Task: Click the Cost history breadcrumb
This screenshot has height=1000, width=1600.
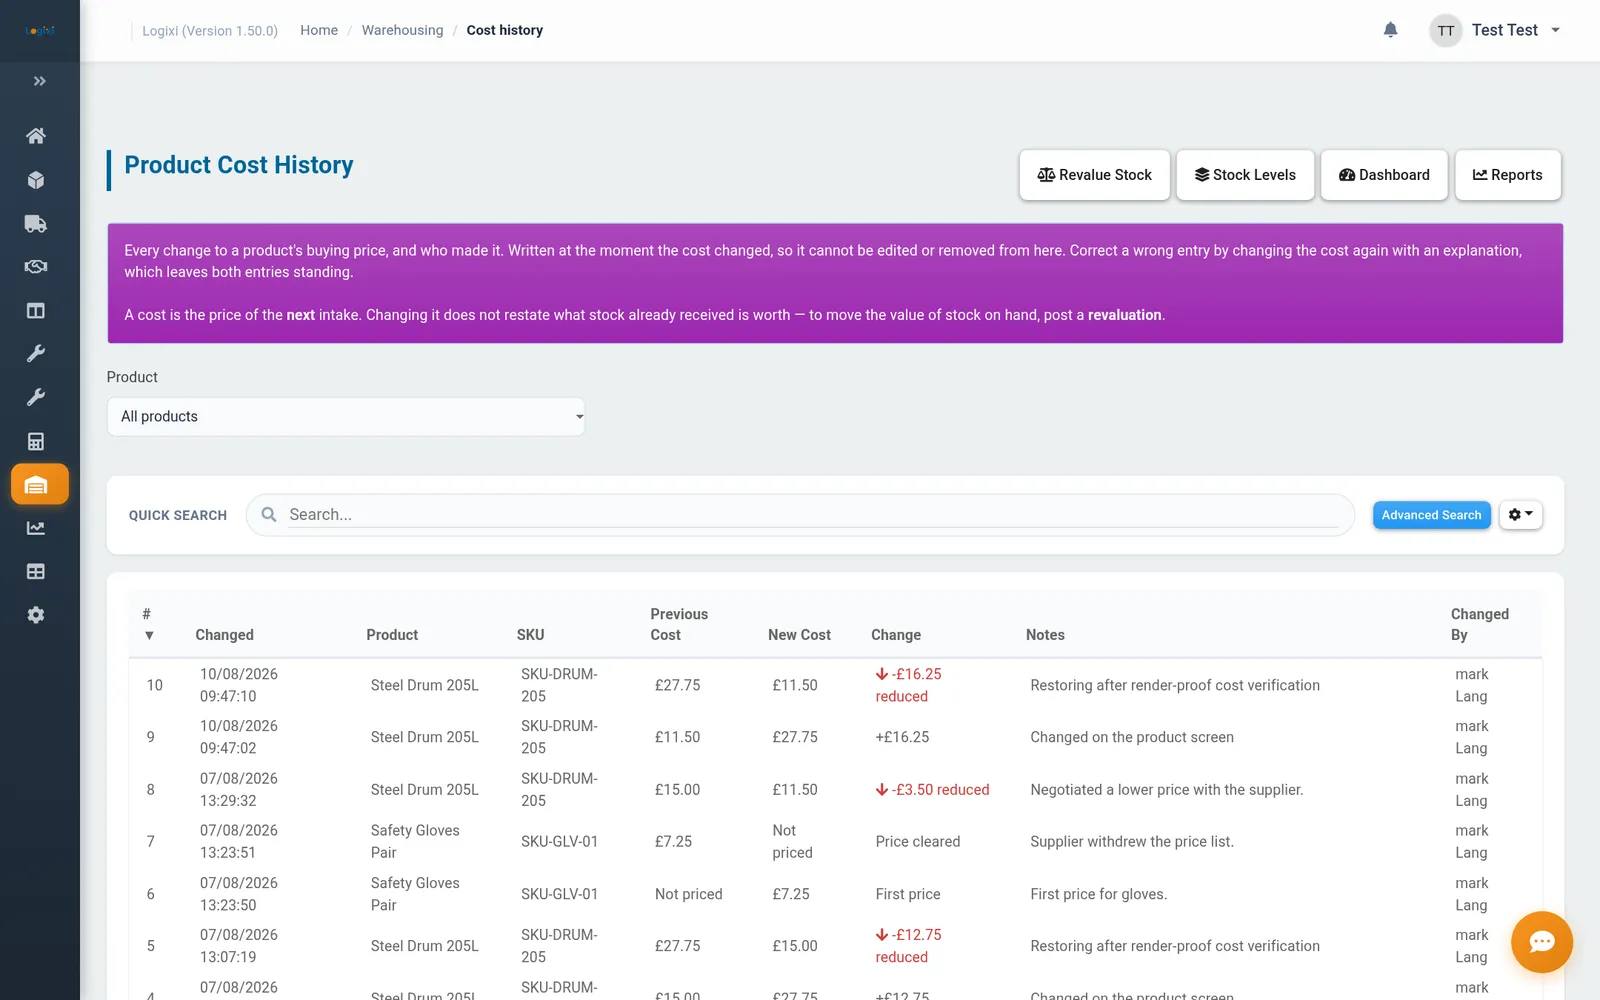Action: click(x=504, y=30)
